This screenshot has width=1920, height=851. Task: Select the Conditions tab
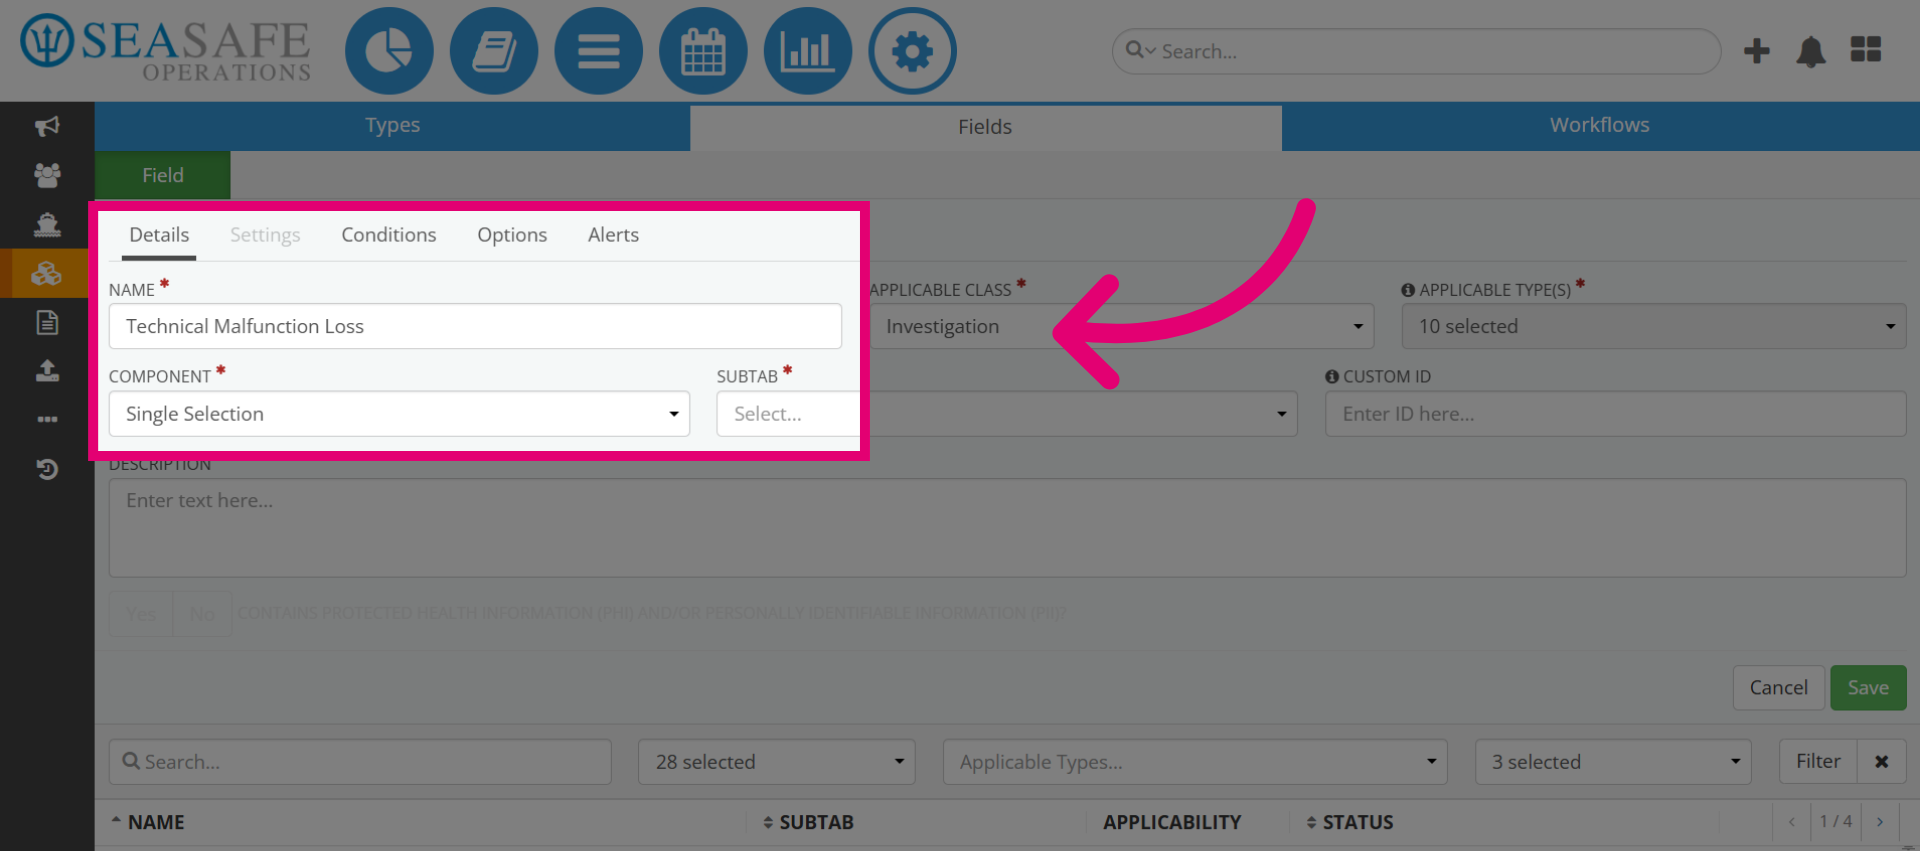pyautogui.click(x=389, y=235)
